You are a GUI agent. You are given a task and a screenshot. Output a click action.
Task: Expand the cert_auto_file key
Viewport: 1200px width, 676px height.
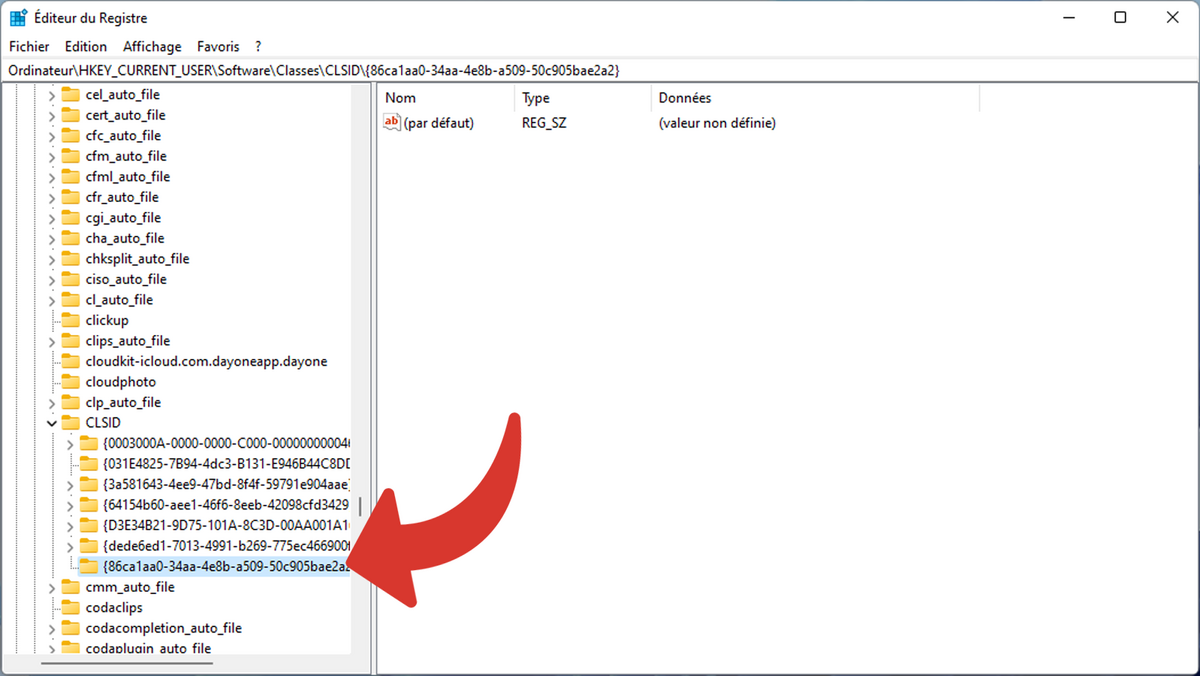(52, 115)
